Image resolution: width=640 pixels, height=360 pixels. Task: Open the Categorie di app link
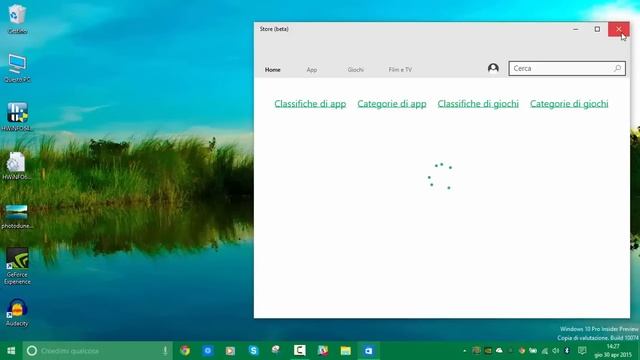392,104
